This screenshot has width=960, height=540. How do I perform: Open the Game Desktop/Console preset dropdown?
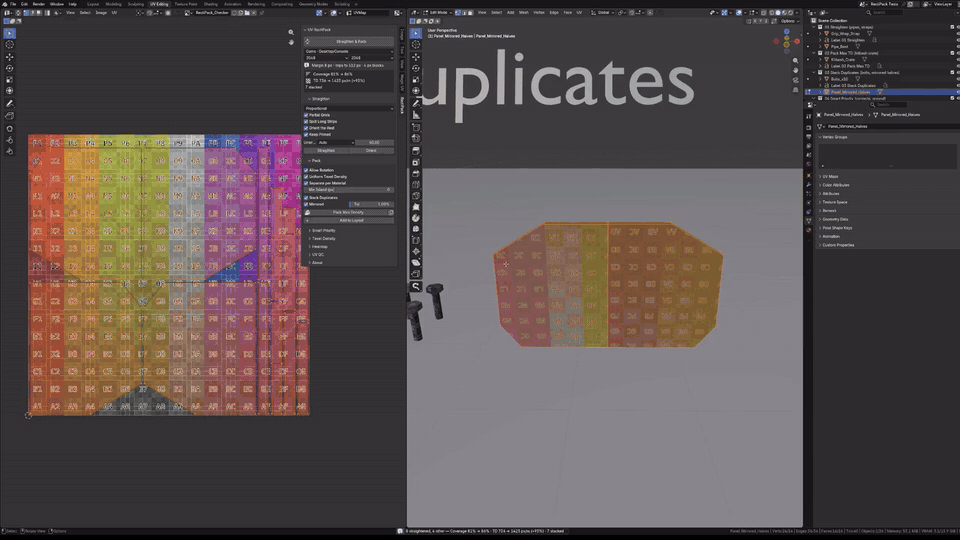tap(349, 51)
